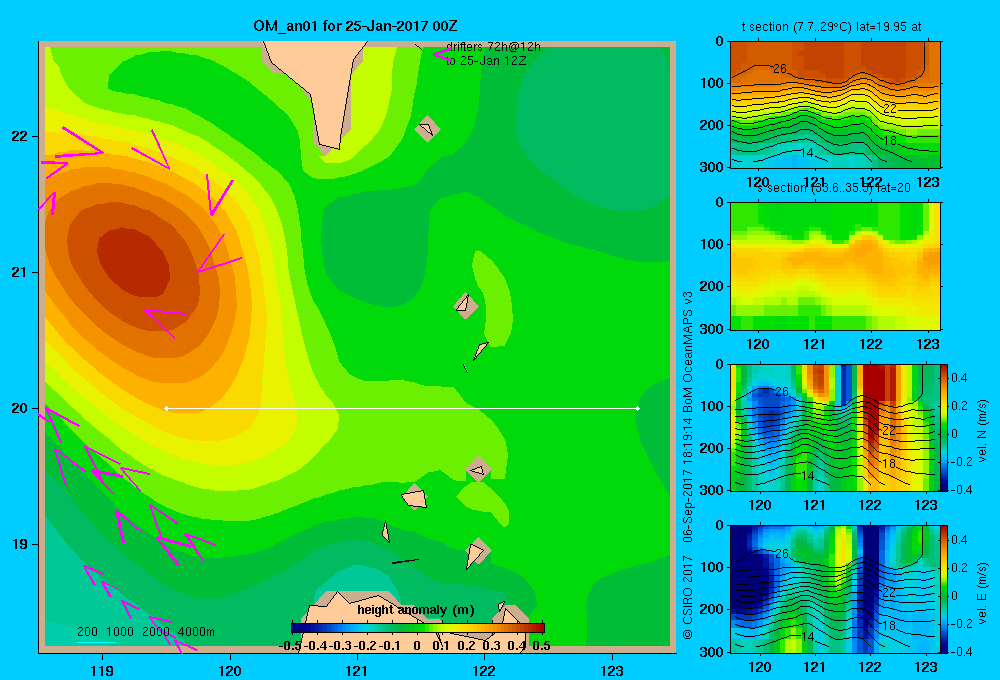The image size is (1000, 680).
Task: Click latitude label 21 on main map
Action: [x=20, y=272]
